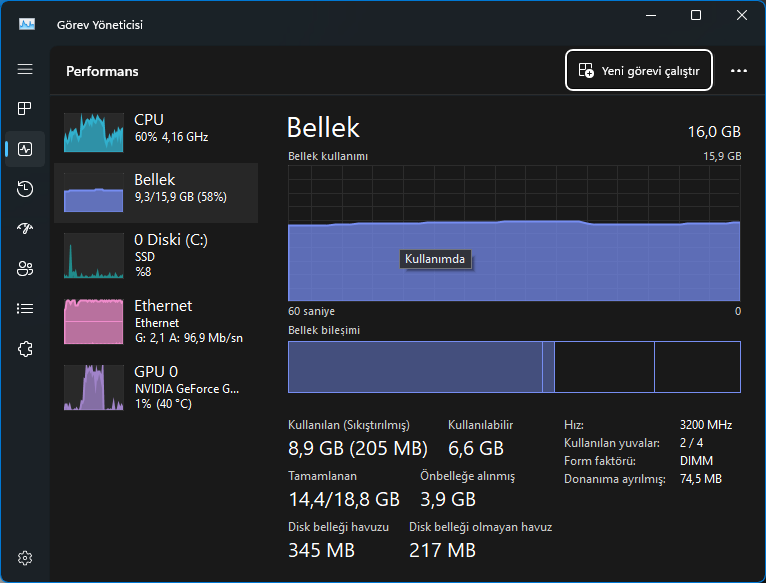Open Settings gear in the sidebar

pos(25,557)
